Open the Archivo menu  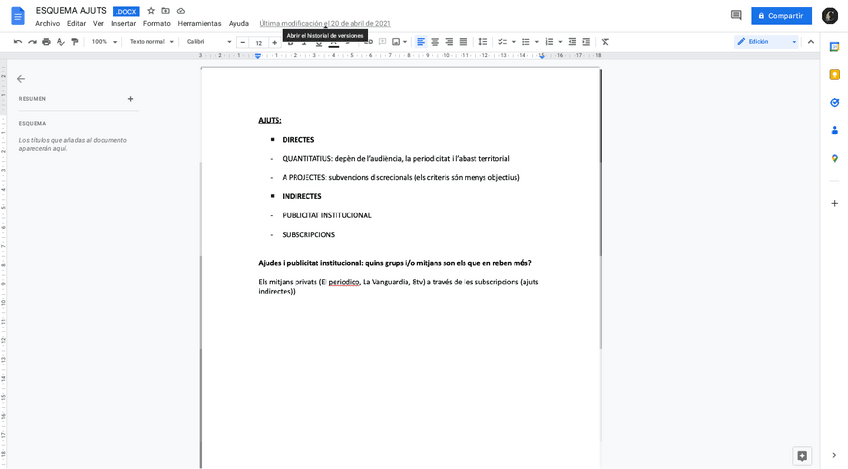pos(48,23)
